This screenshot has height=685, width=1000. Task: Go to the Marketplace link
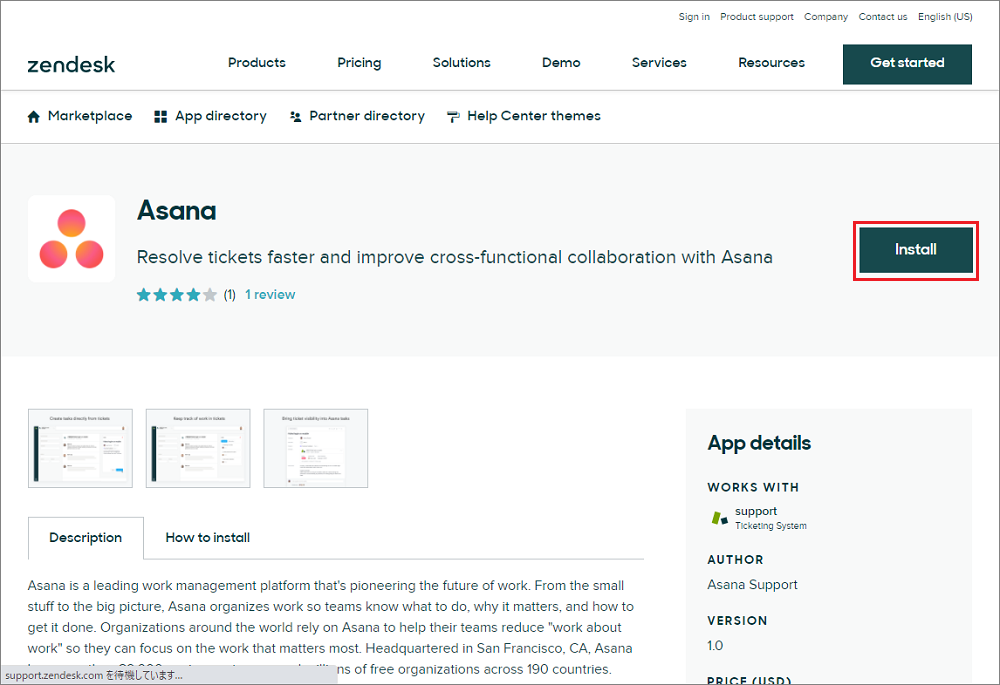point(90,116)
